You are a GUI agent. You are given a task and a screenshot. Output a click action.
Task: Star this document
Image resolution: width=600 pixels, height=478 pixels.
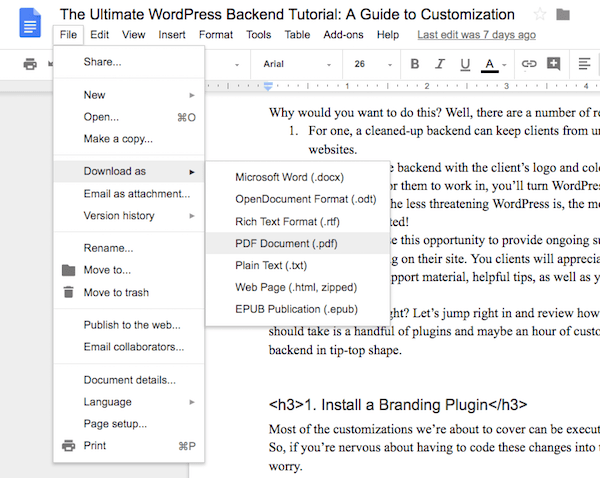pyautogui.click(x=540, y=15)
